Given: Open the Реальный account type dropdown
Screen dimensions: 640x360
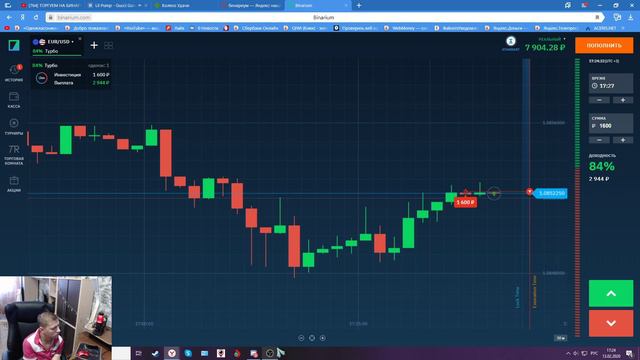Looking at the screenshot, I should pos(552,39).
